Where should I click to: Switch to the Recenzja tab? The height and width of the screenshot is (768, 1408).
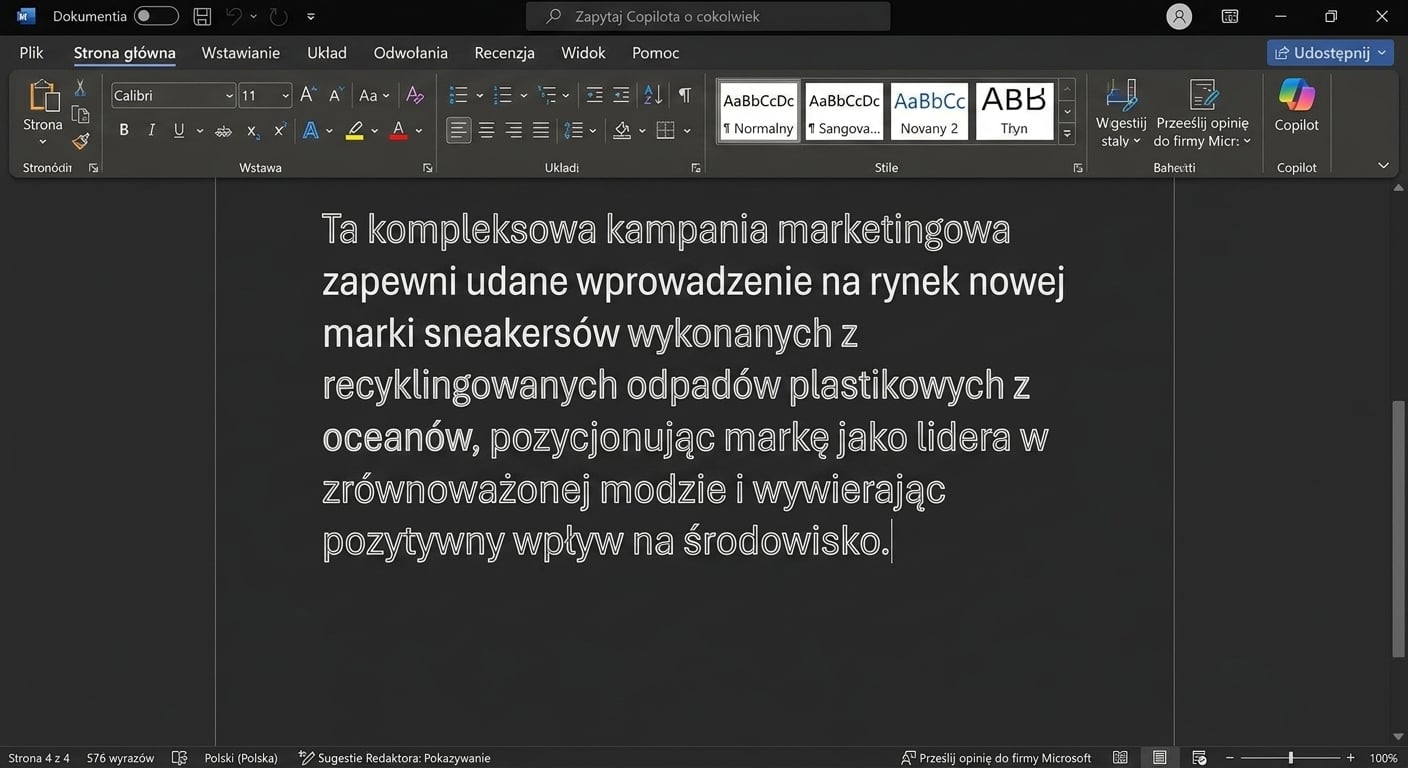pyautogui.click(x=505, y=53)
